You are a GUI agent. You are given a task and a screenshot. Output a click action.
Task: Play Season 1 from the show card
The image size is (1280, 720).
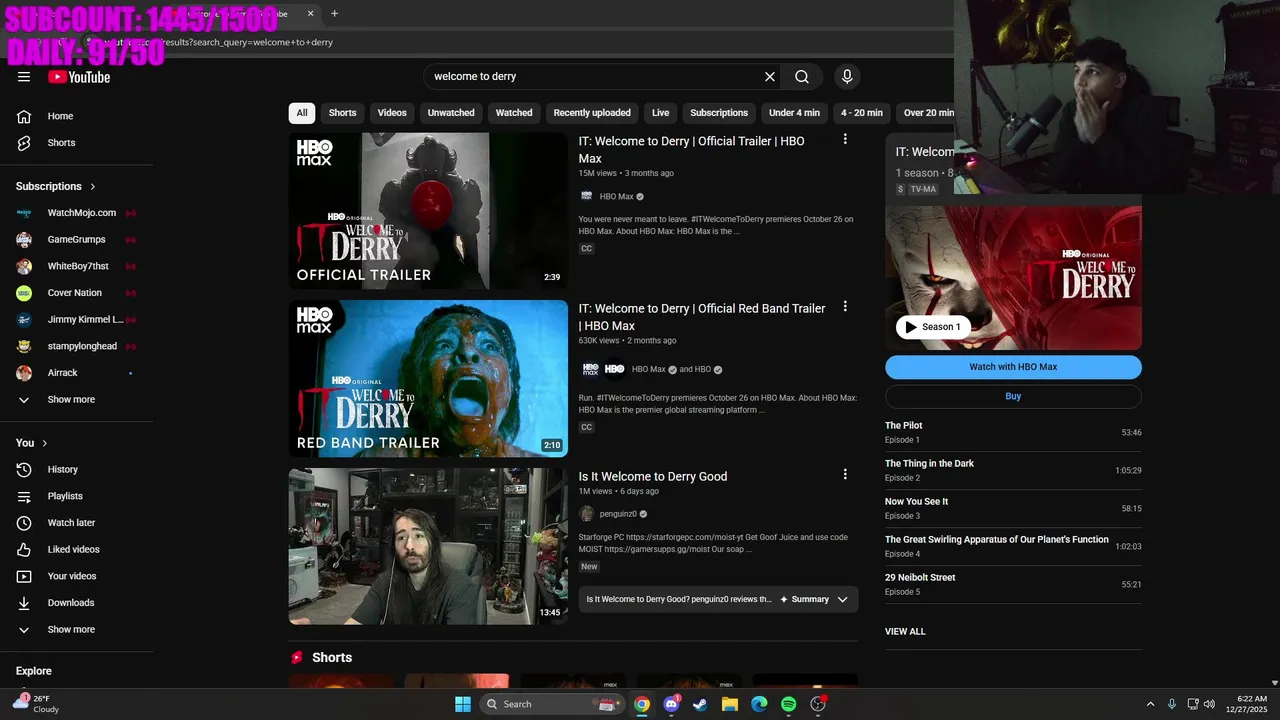933,327
